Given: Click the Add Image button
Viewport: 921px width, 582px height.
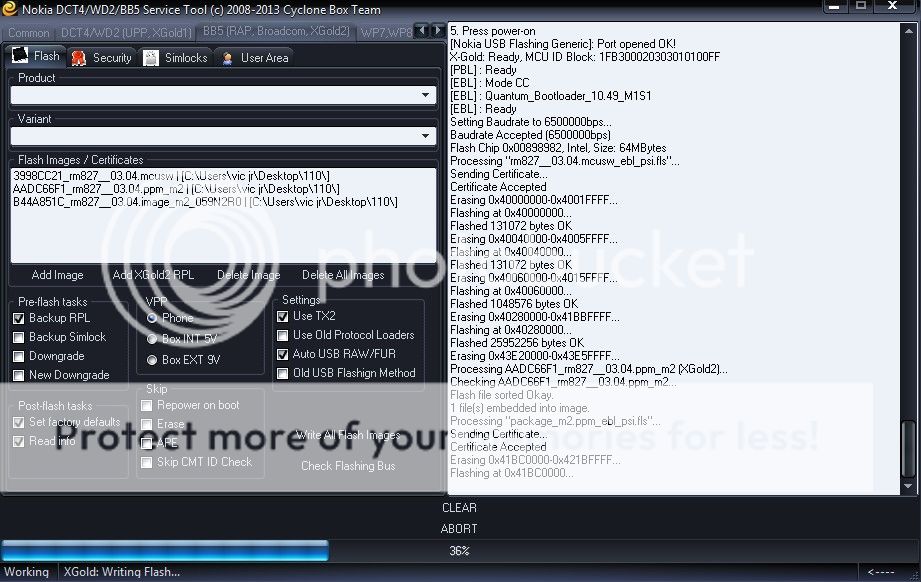Looking at the screenshot, I should click(57, 275).
